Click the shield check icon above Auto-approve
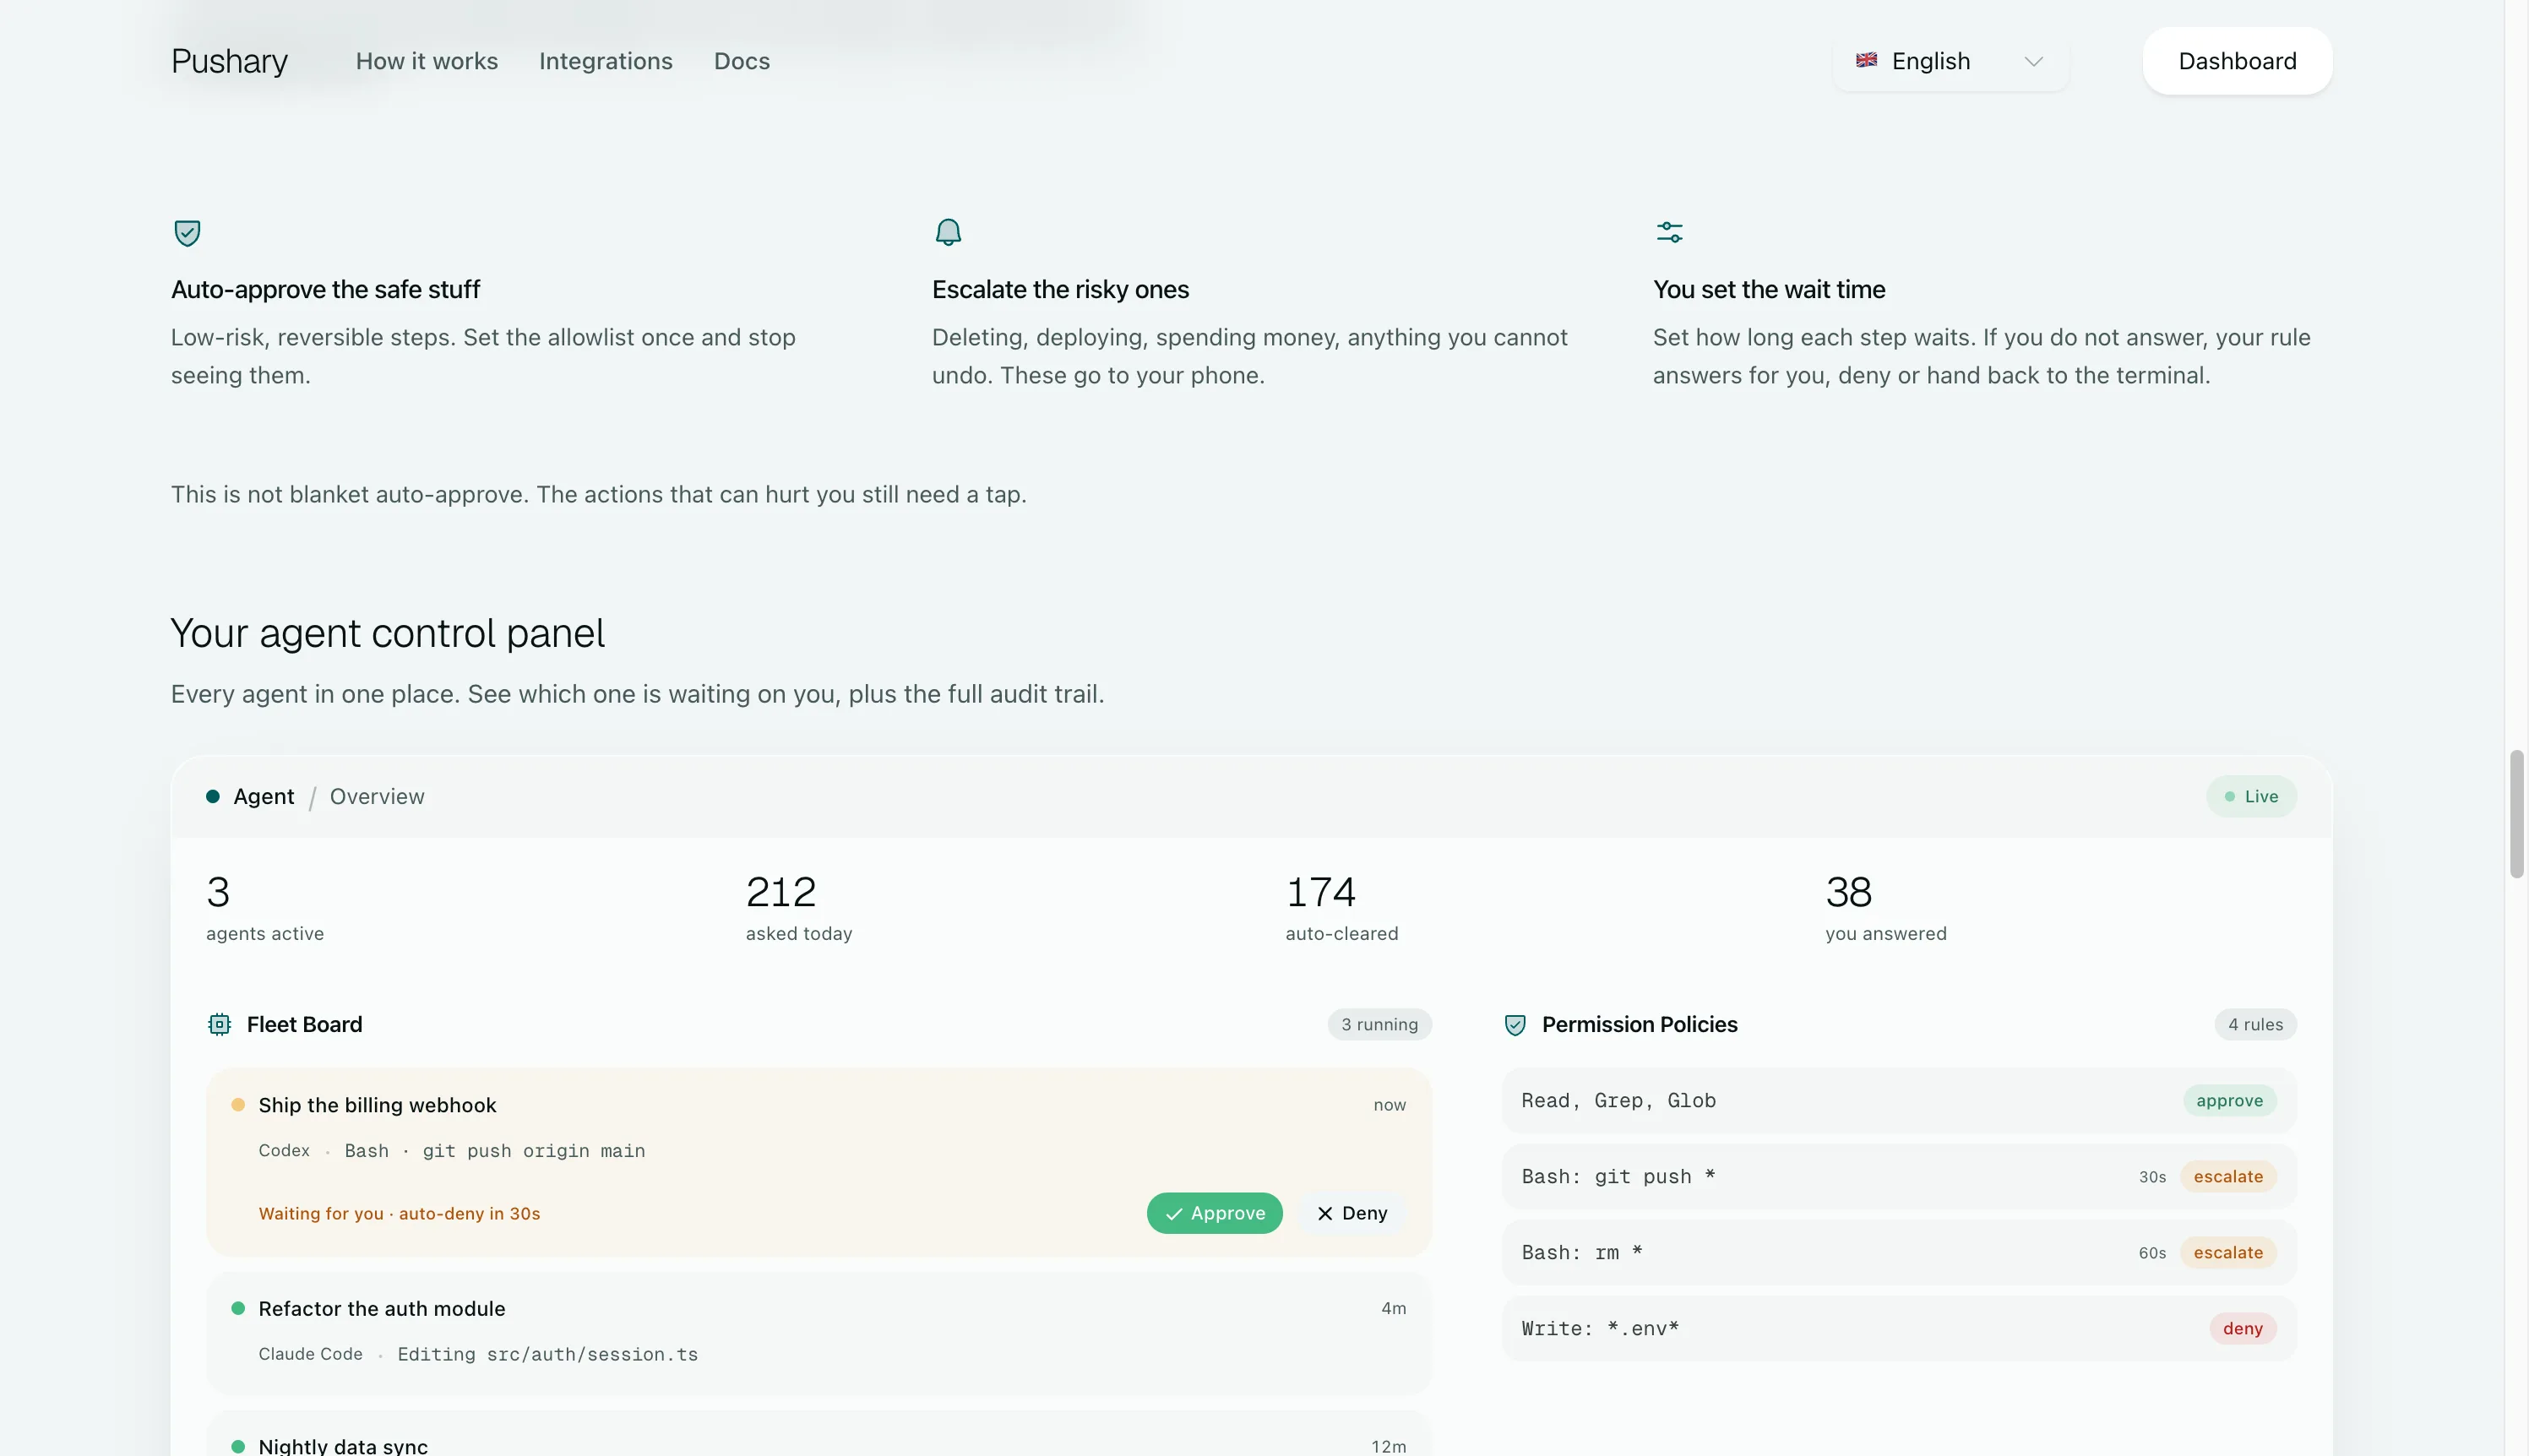The height and width of the screenshot is (1456, 2529). pyautogui.click(x=187, y=233)
